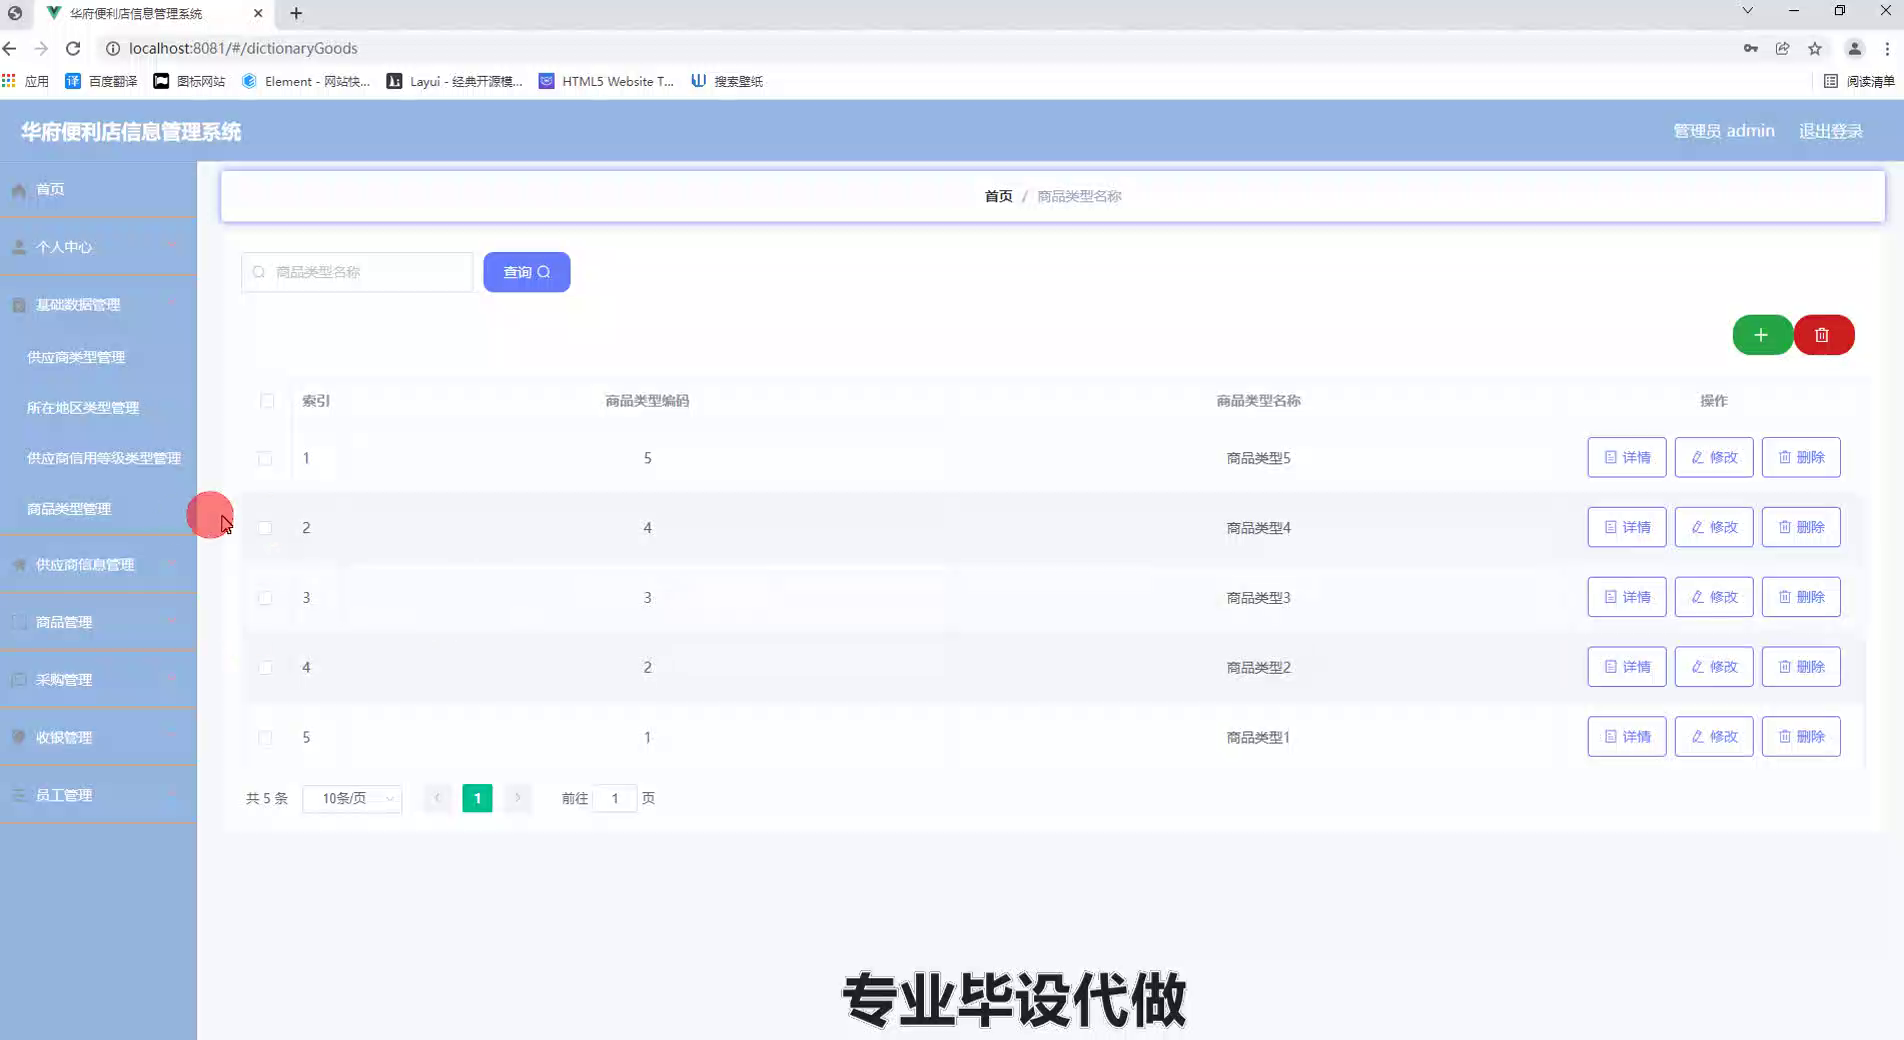Expand 商品管理 sidebar menu

pos(98,622)
